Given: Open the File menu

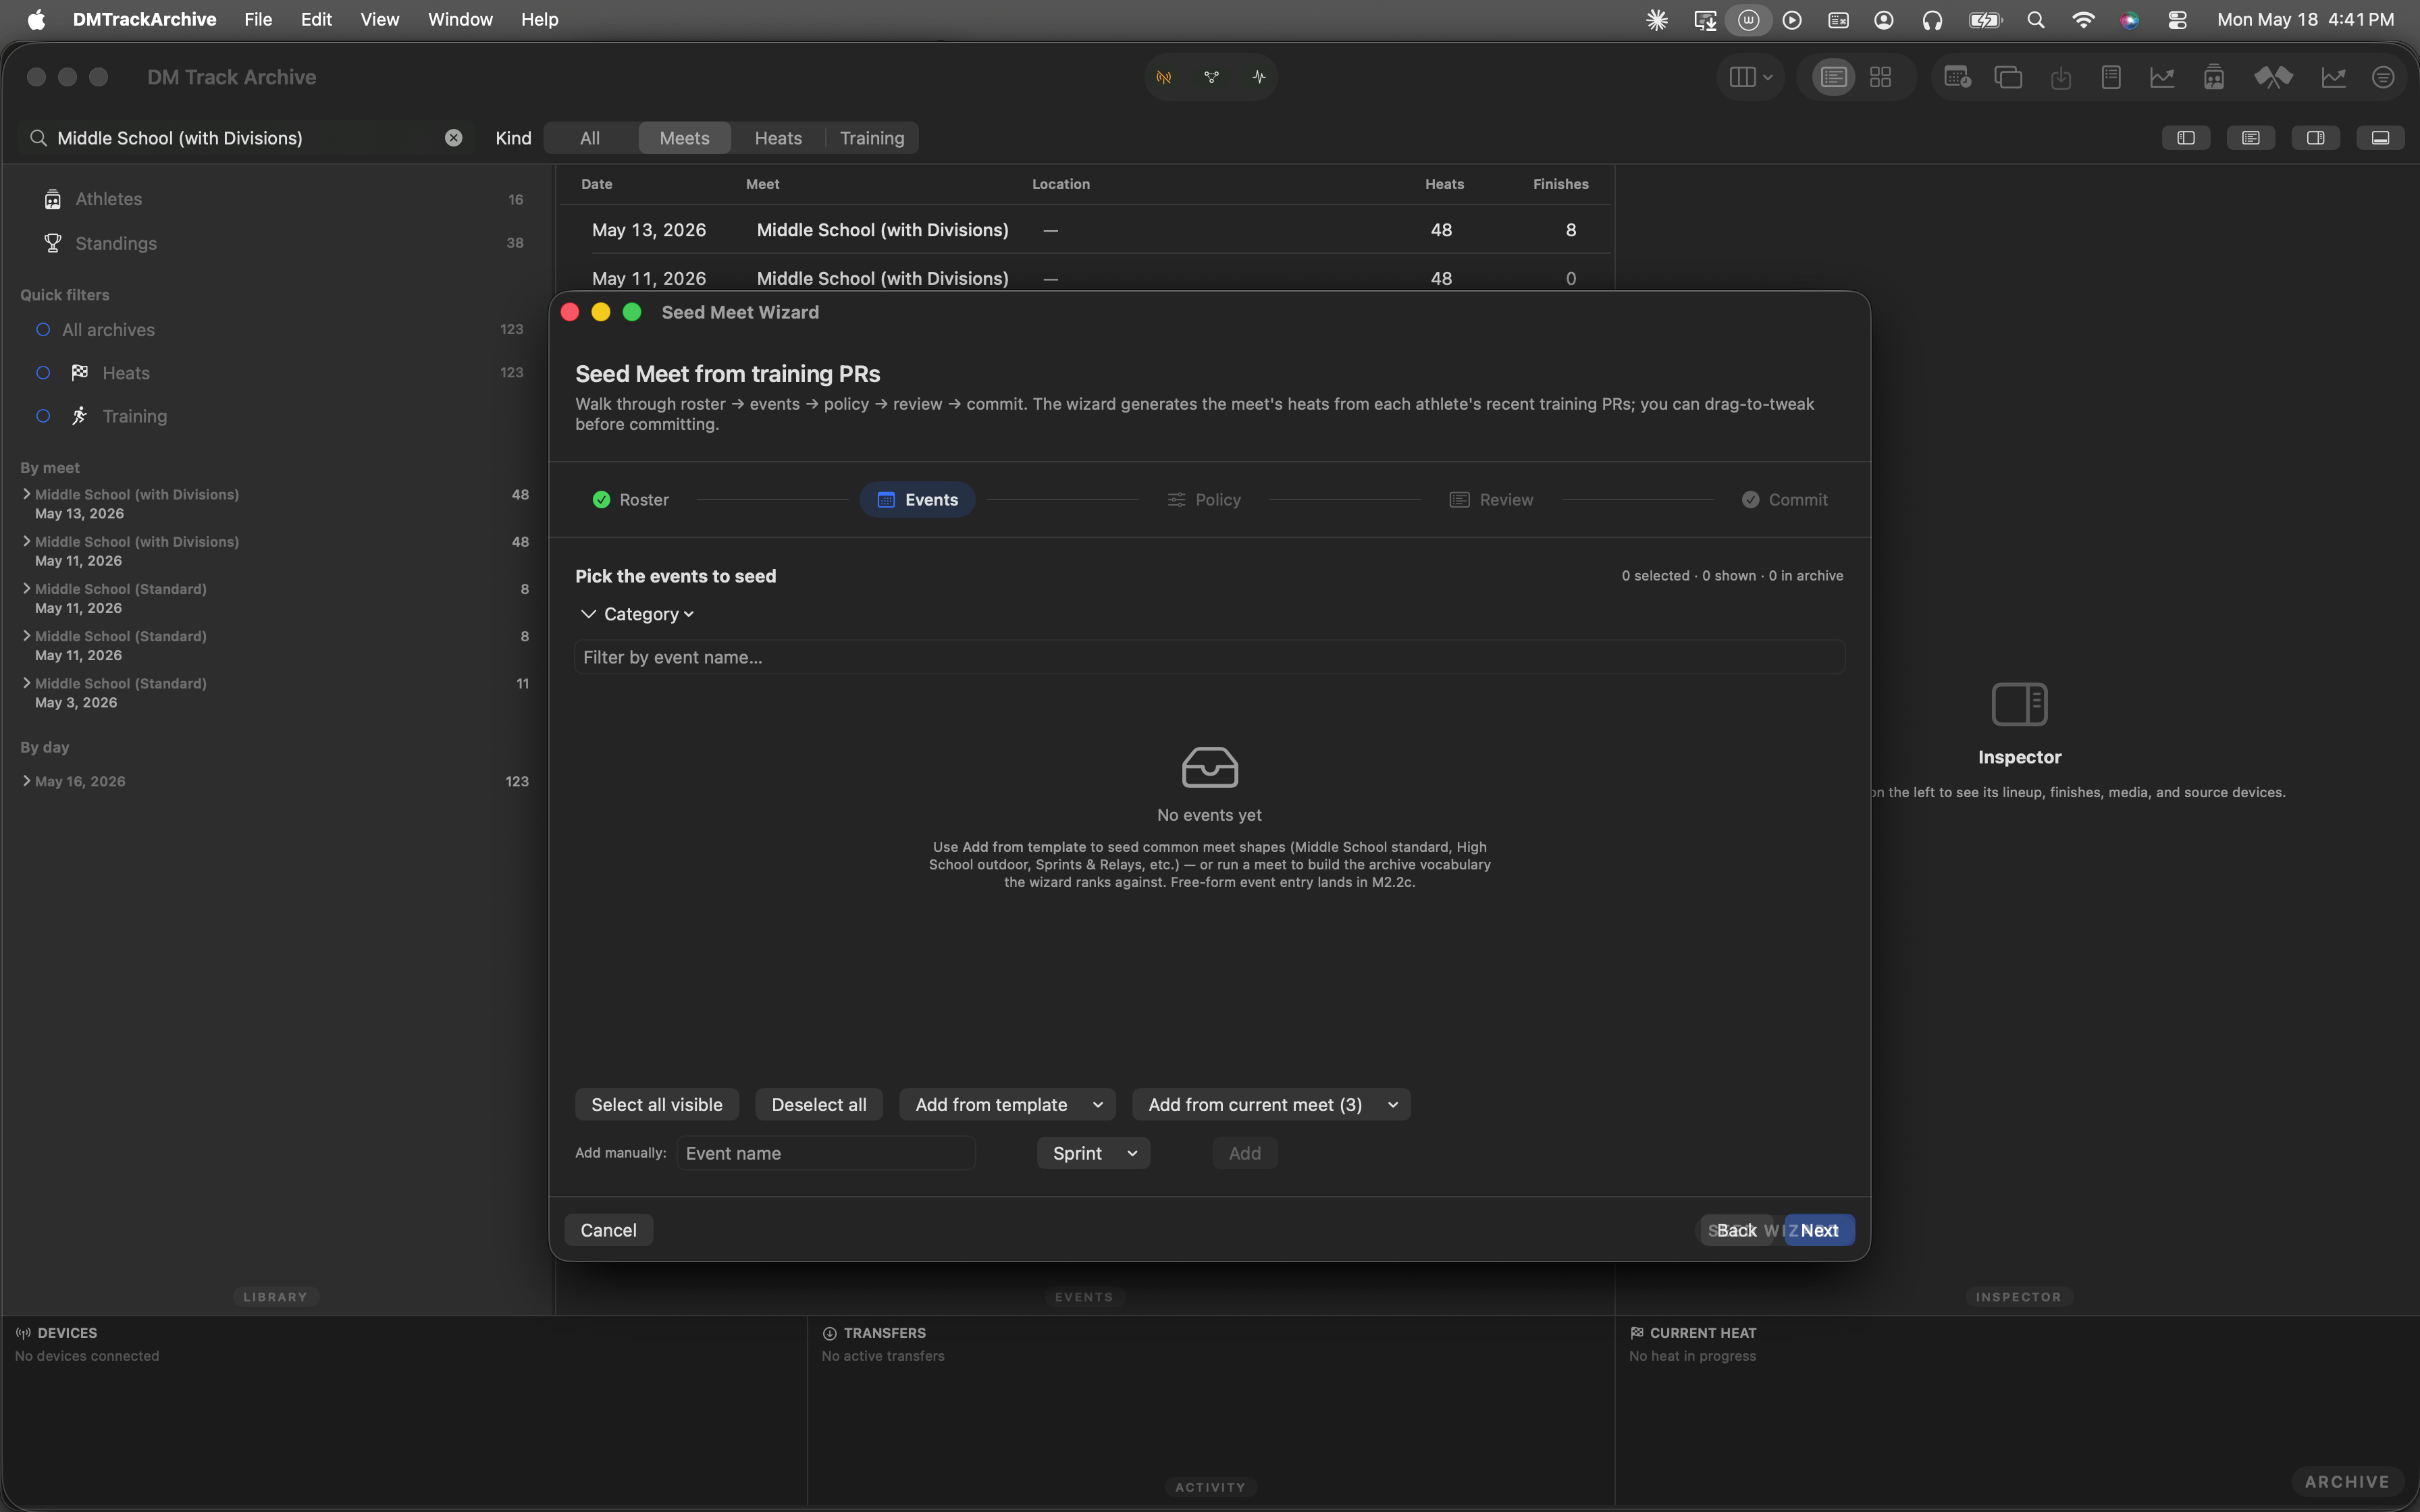Looking at the screenshot, I should (258, 19).
